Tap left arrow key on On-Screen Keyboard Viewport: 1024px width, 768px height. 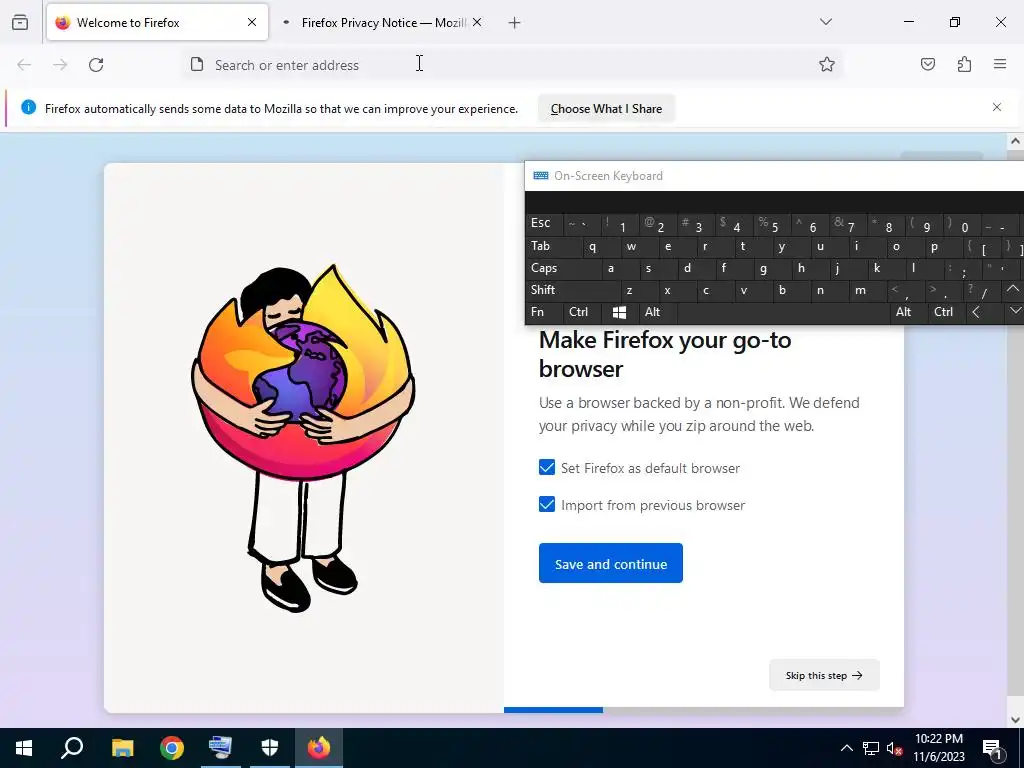(983, 312)
